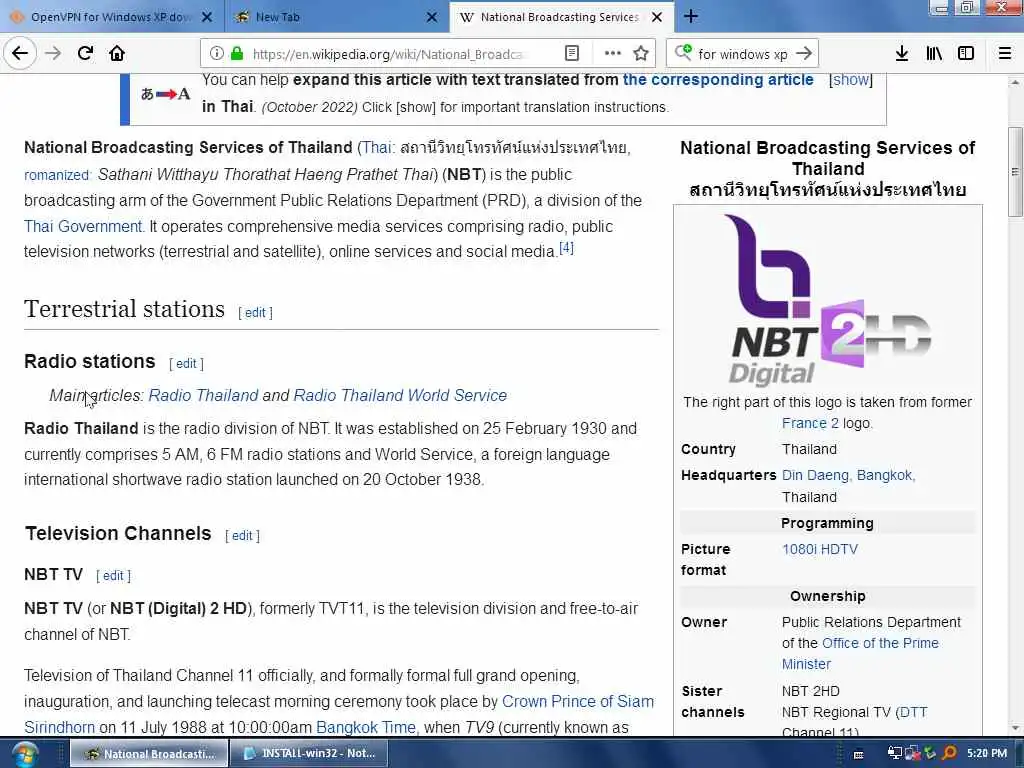
Task: Open page actions three-dots menu
Action: point(613,53)
